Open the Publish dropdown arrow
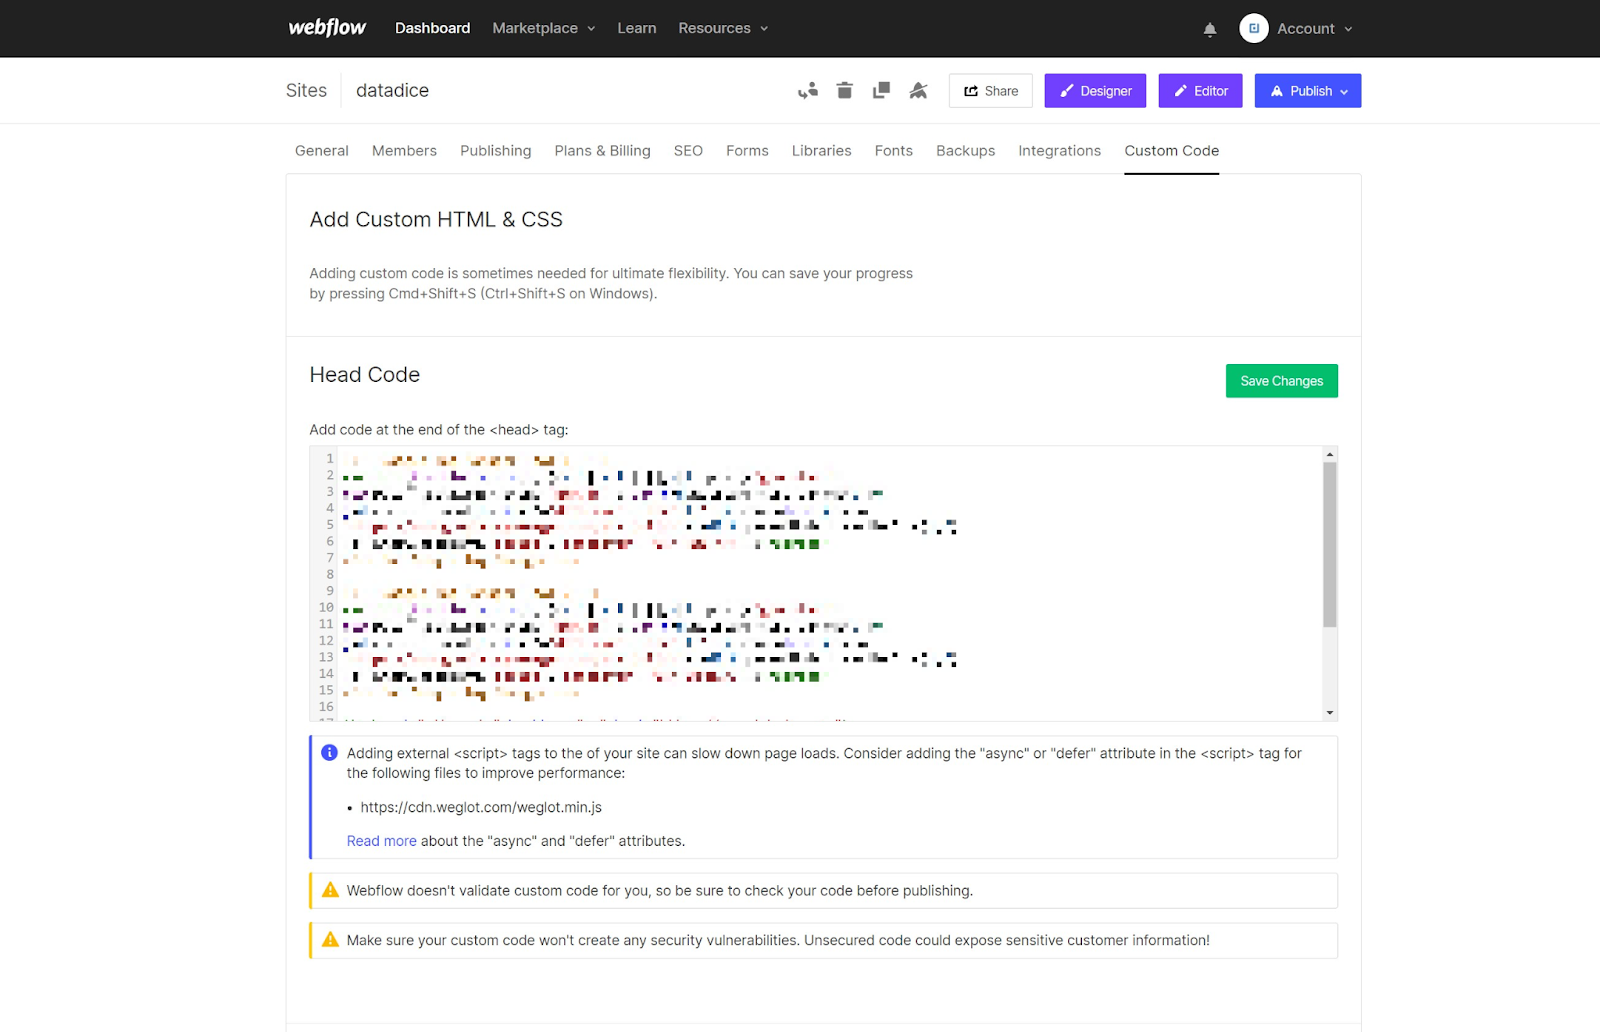The height and width of the screenshot is (1032, 1600). (1344, 90)
